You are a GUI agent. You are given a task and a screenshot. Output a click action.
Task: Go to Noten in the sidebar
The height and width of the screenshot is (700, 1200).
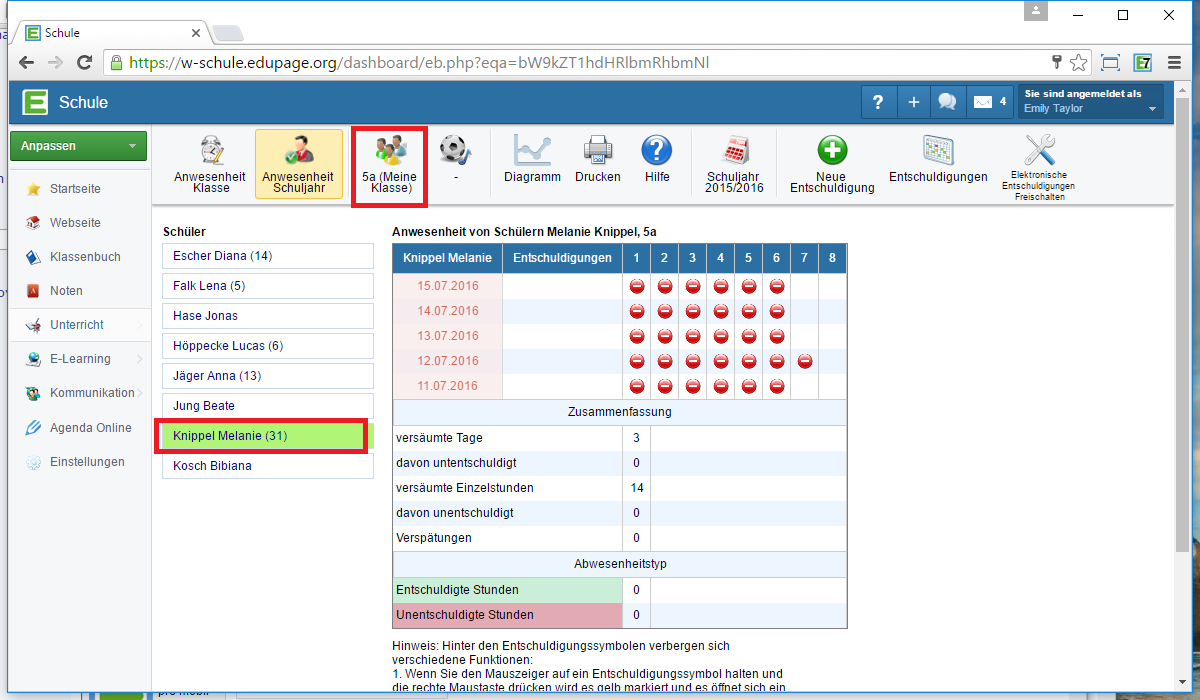coord(66,291)
